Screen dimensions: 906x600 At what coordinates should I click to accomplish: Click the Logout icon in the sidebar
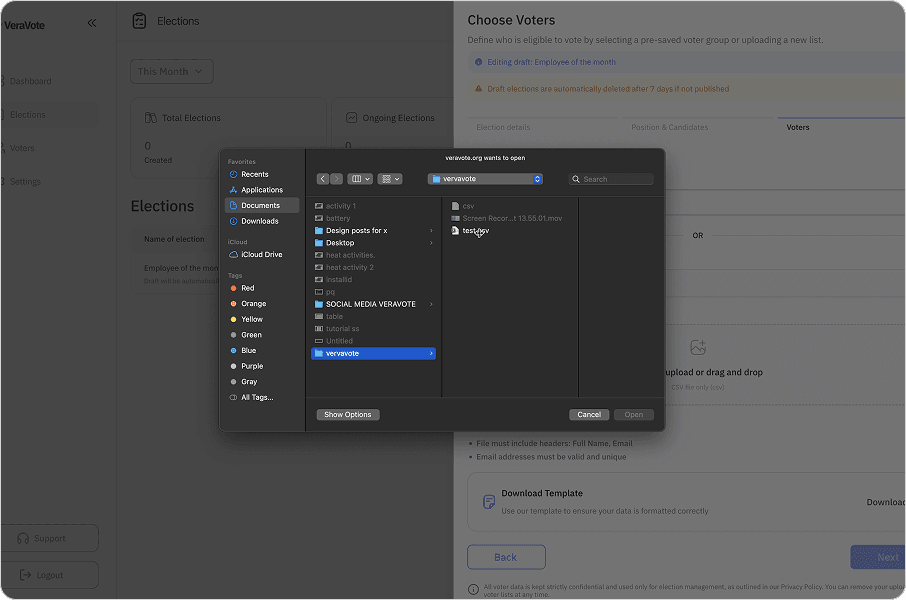(24, 575)
